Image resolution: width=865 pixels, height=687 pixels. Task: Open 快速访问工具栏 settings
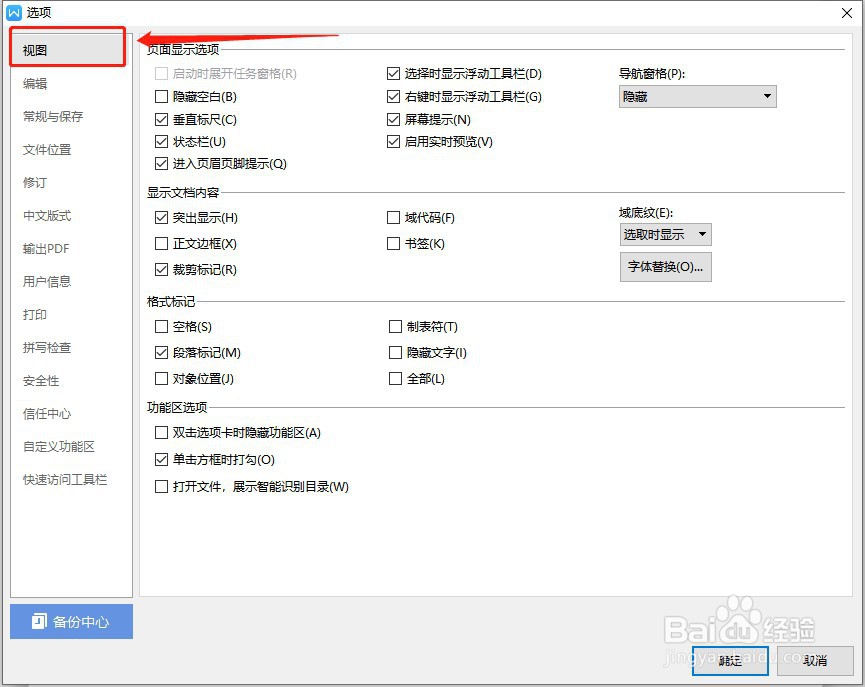coord(65,480)
